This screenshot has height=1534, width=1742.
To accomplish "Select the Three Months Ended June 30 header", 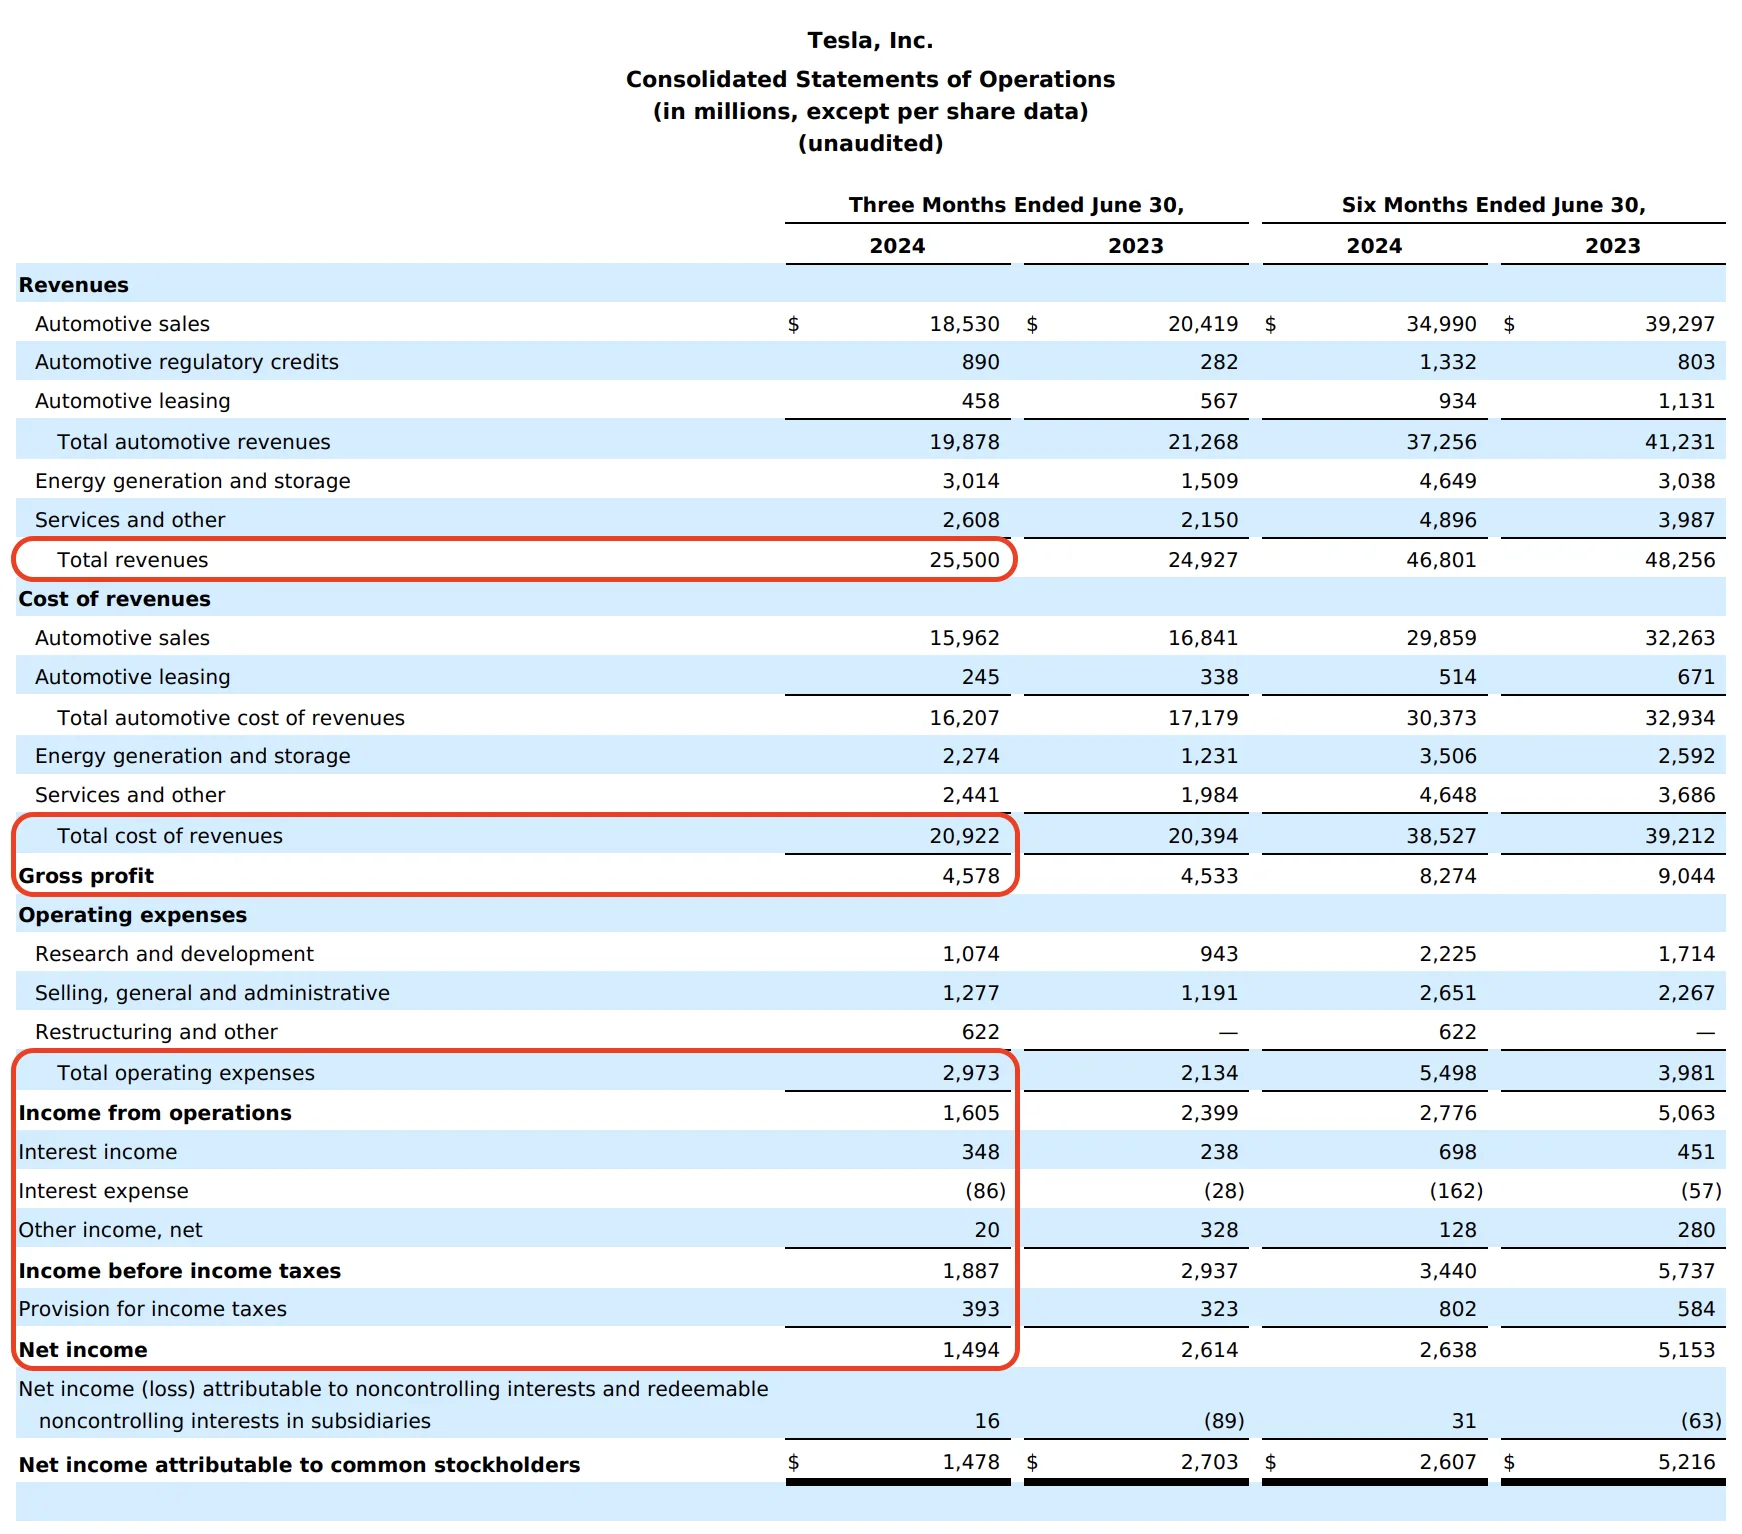I will 1016,205.
